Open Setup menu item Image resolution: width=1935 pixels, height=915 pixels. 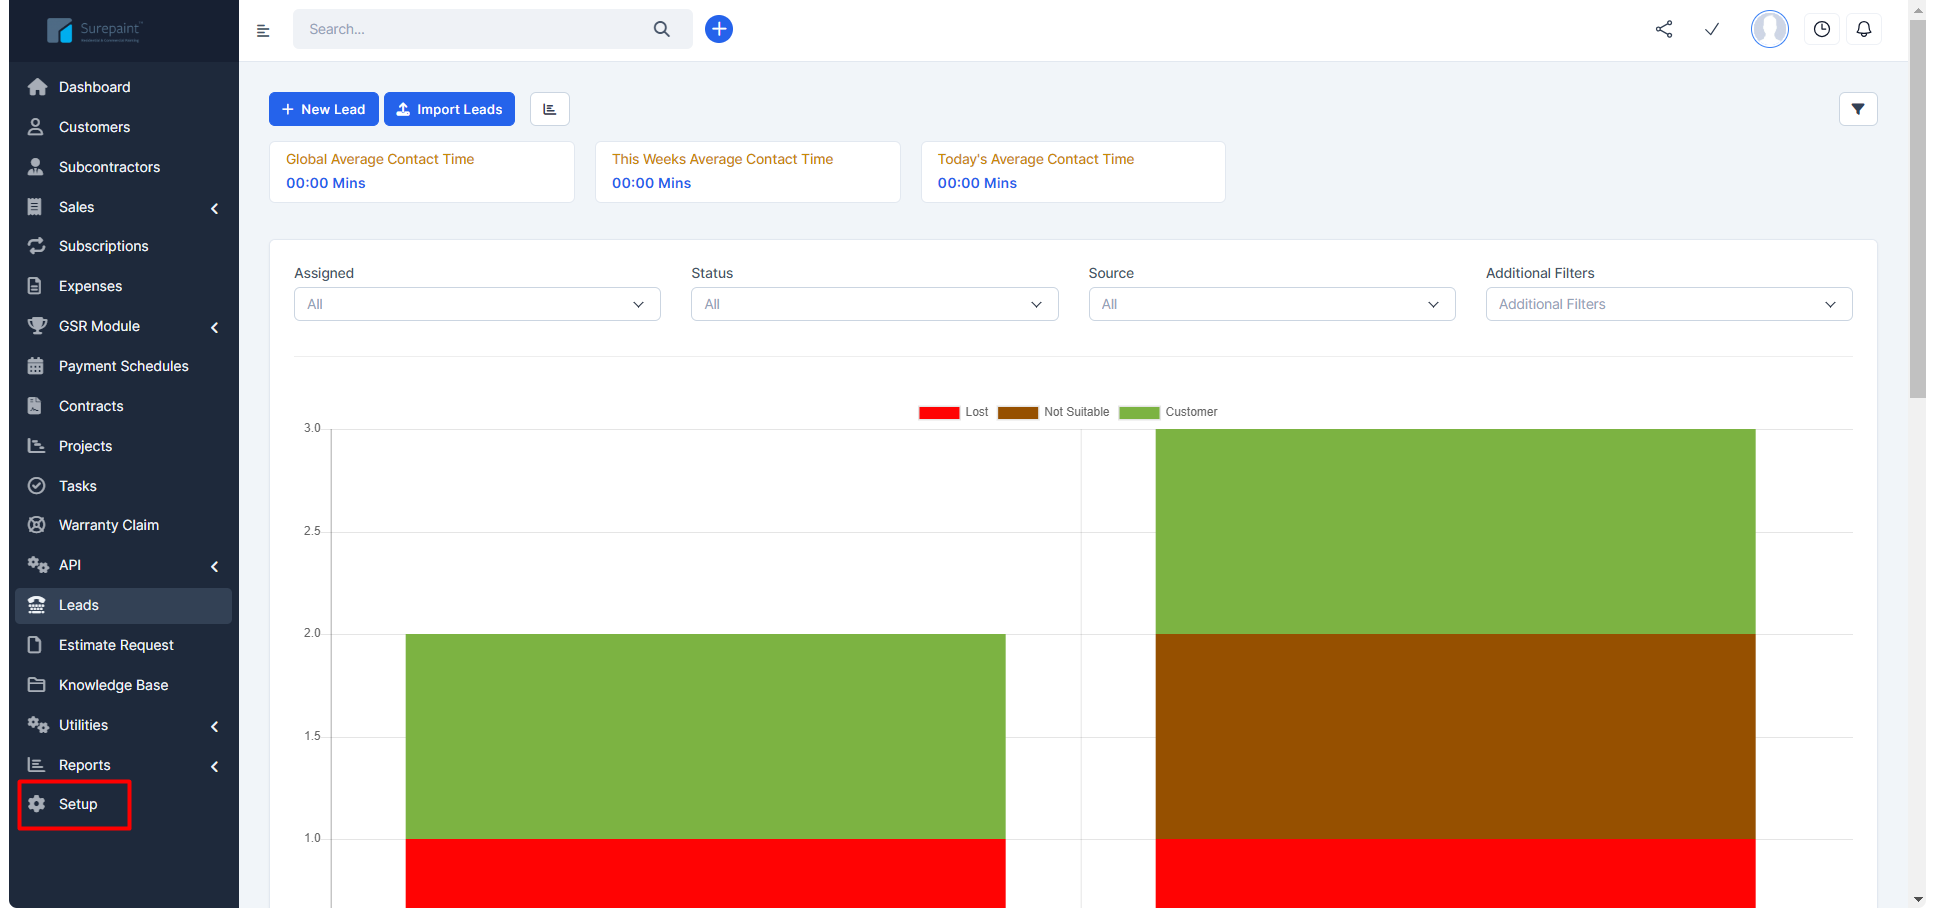(124, 804)
